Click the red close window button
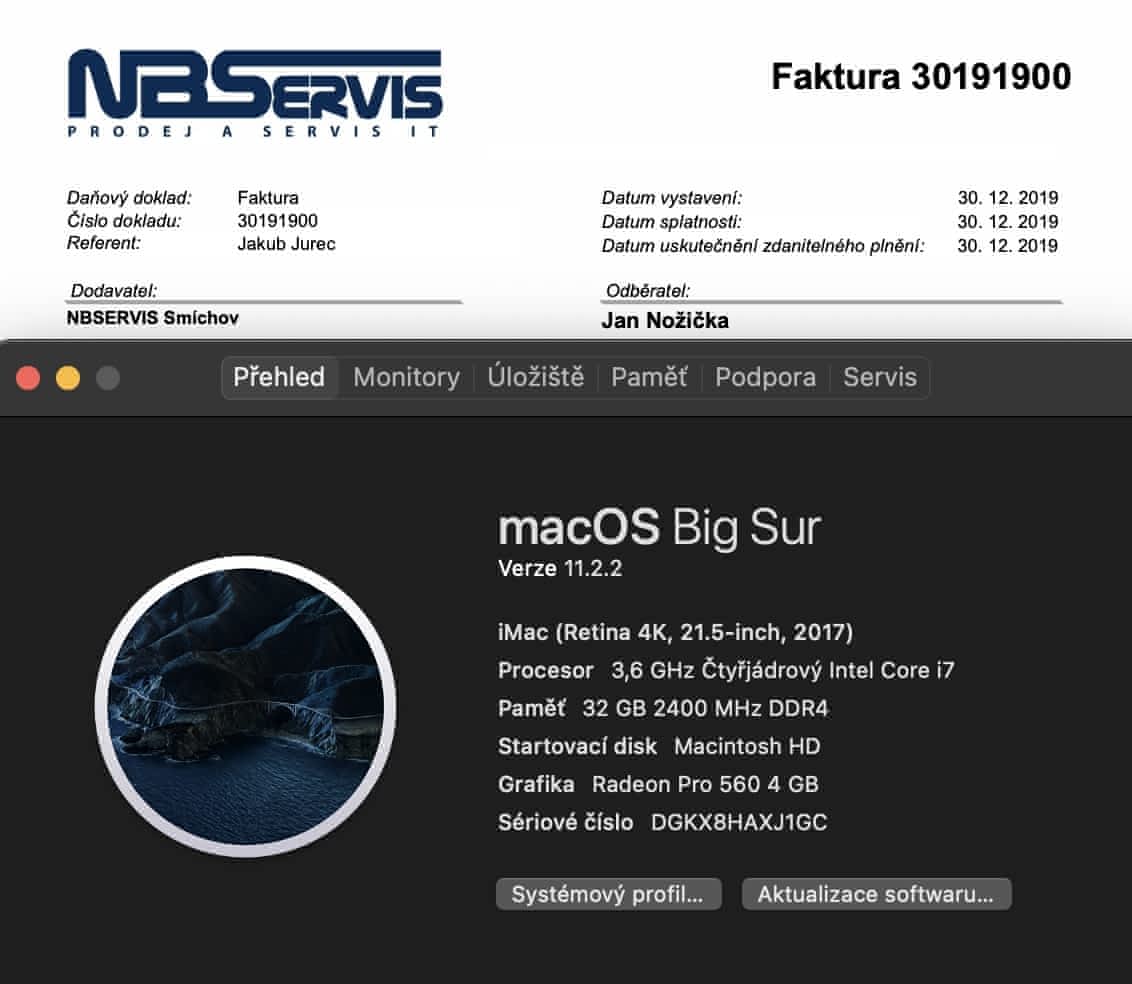This screenshot has height=984, width=1132. 28,378
